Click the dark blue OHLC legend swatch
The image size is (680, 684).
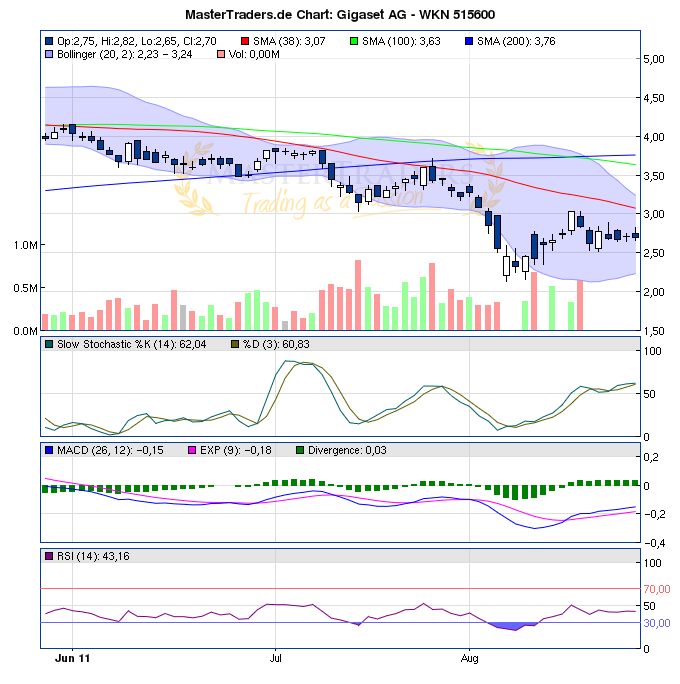pyautogui.click(x=49, y=41)
